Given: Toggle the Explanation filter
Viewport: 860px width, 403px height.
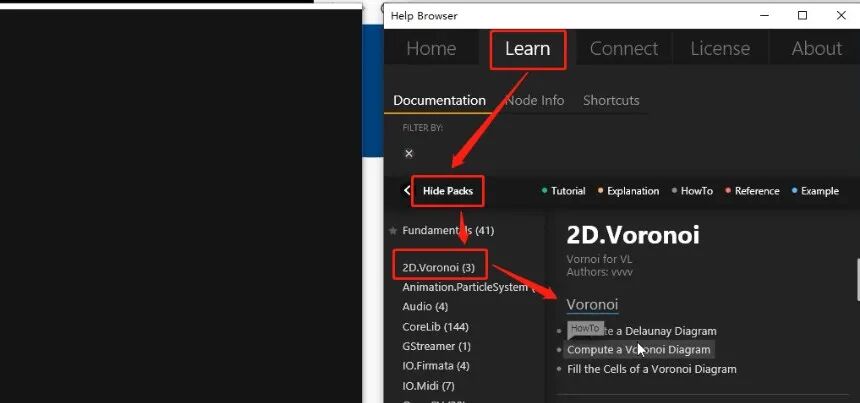Looking at the screenshot, I should pyautogui.click(x=629, y=191).
